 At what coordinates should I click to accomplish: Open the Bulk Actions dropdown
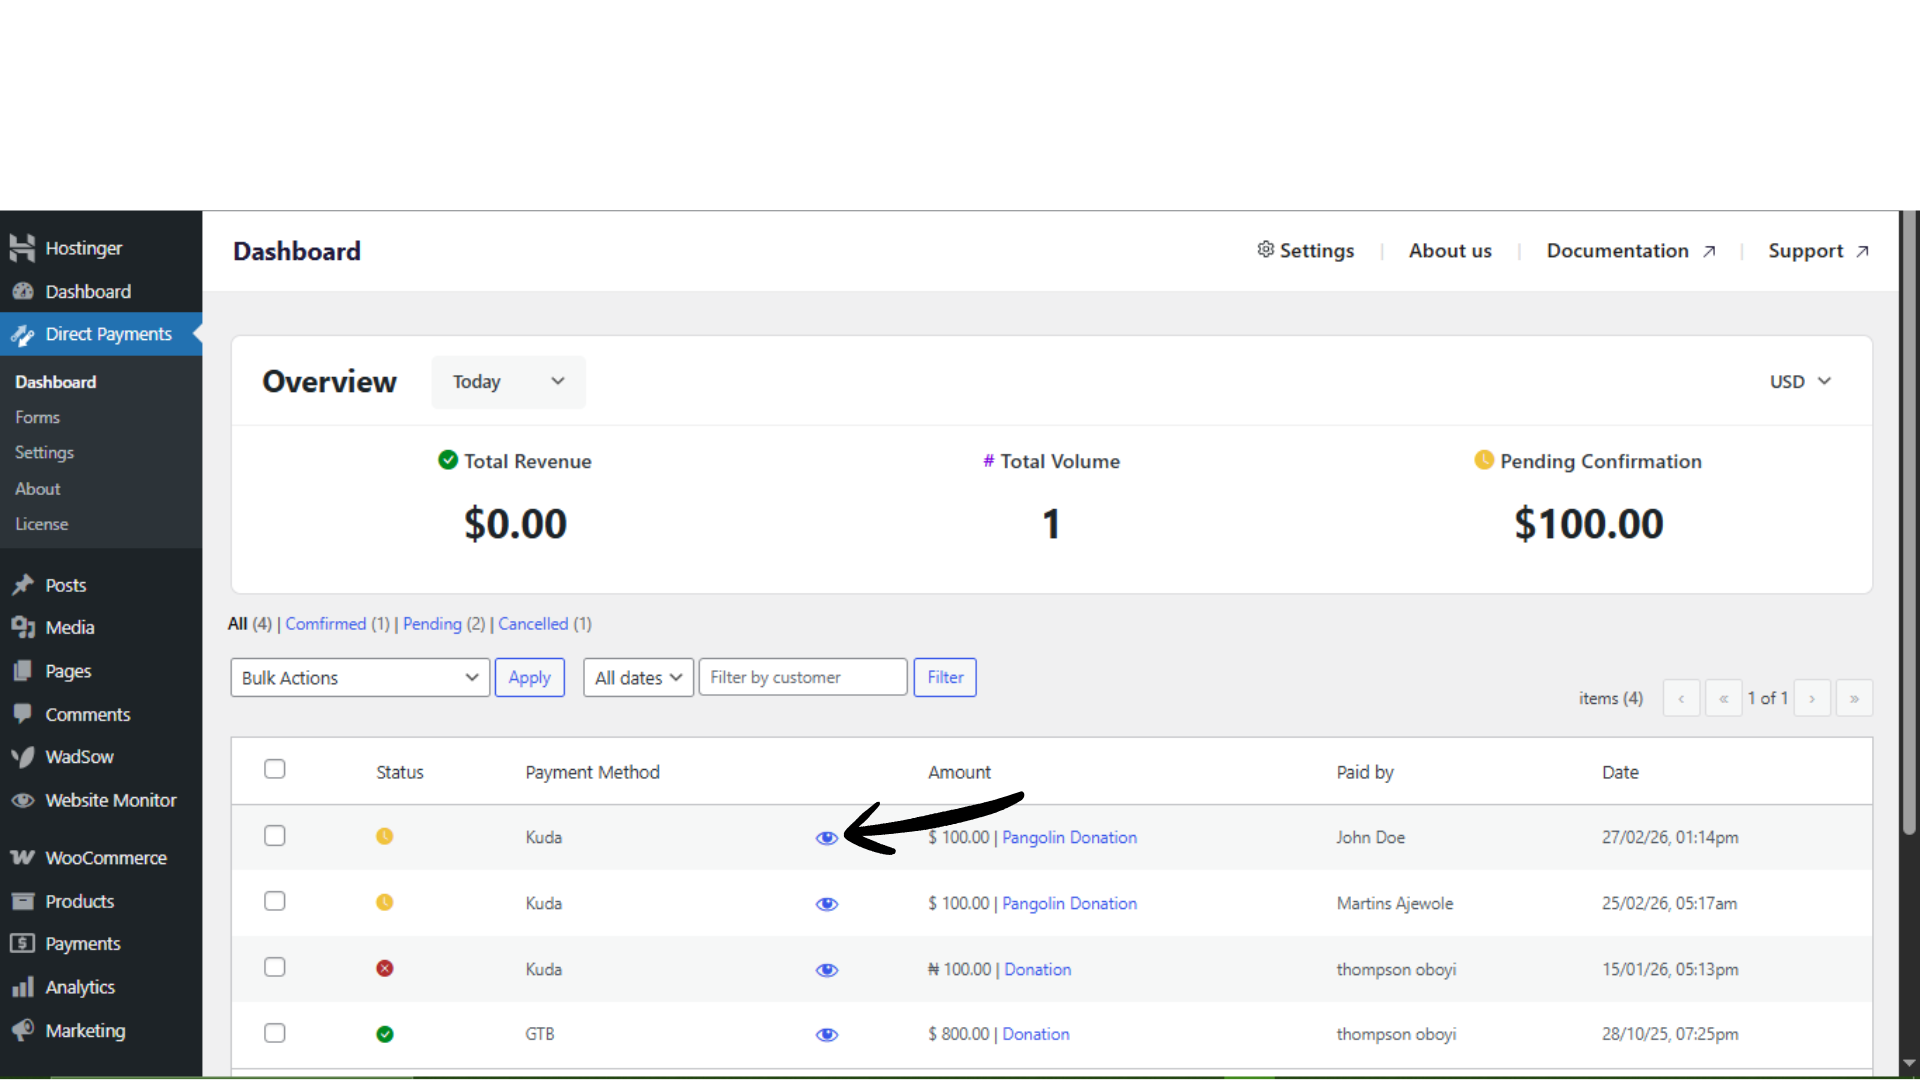(359, 677)
